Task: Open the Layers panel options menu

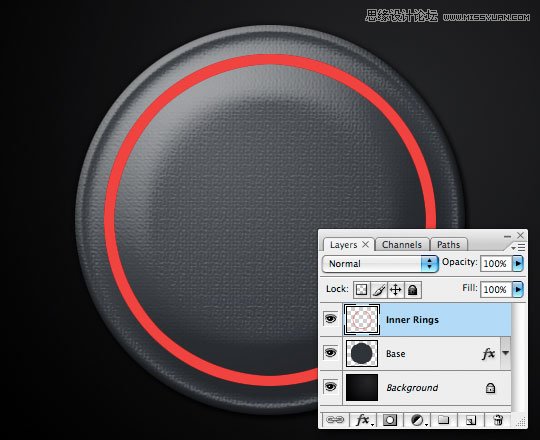Action: pos(518,247)
